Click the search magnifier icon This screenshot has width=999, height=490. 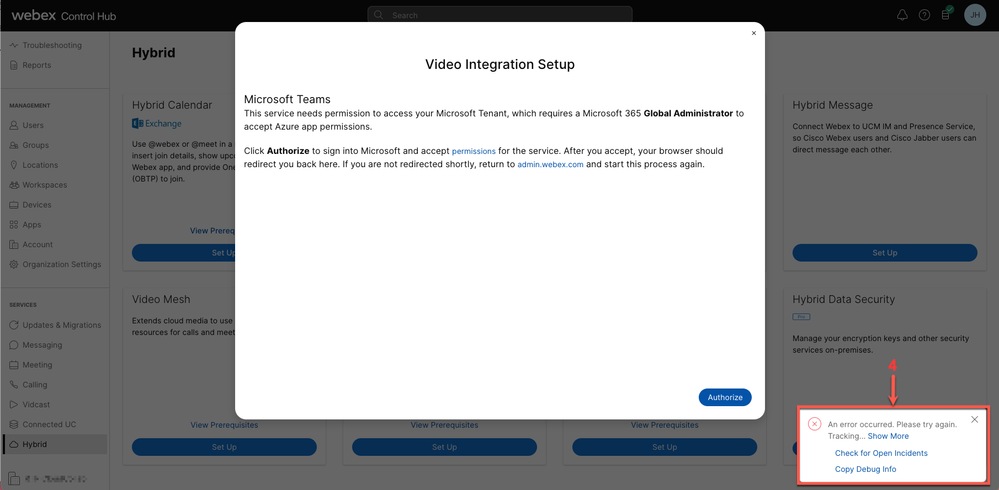[x=378, y=15]
